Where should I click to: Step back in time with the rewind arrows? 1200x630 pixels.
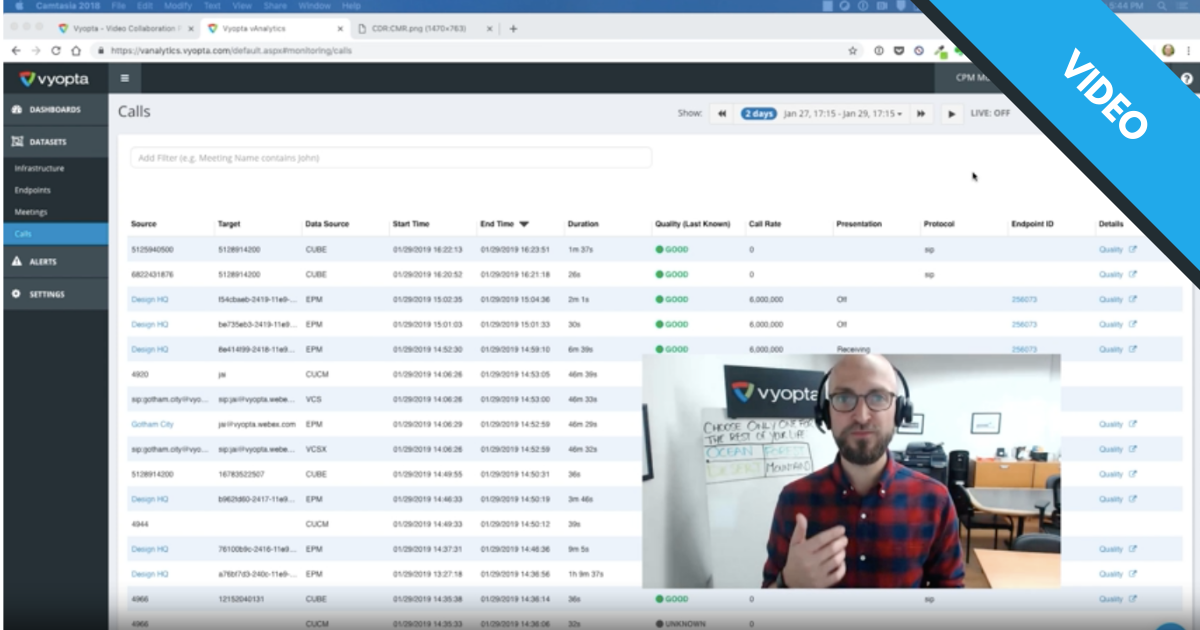click(x=721, y=114)
